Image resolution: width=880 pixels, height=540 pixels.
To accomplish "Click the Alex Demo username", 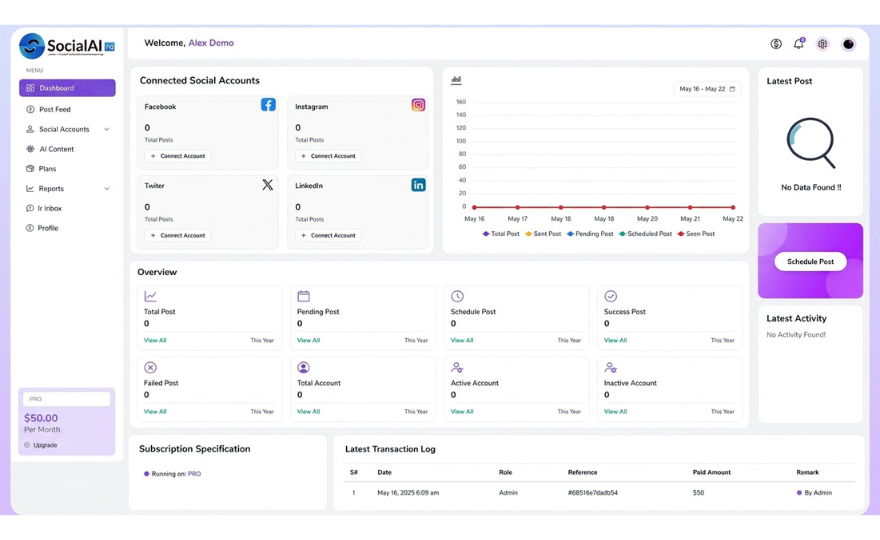I will [211, 43].
